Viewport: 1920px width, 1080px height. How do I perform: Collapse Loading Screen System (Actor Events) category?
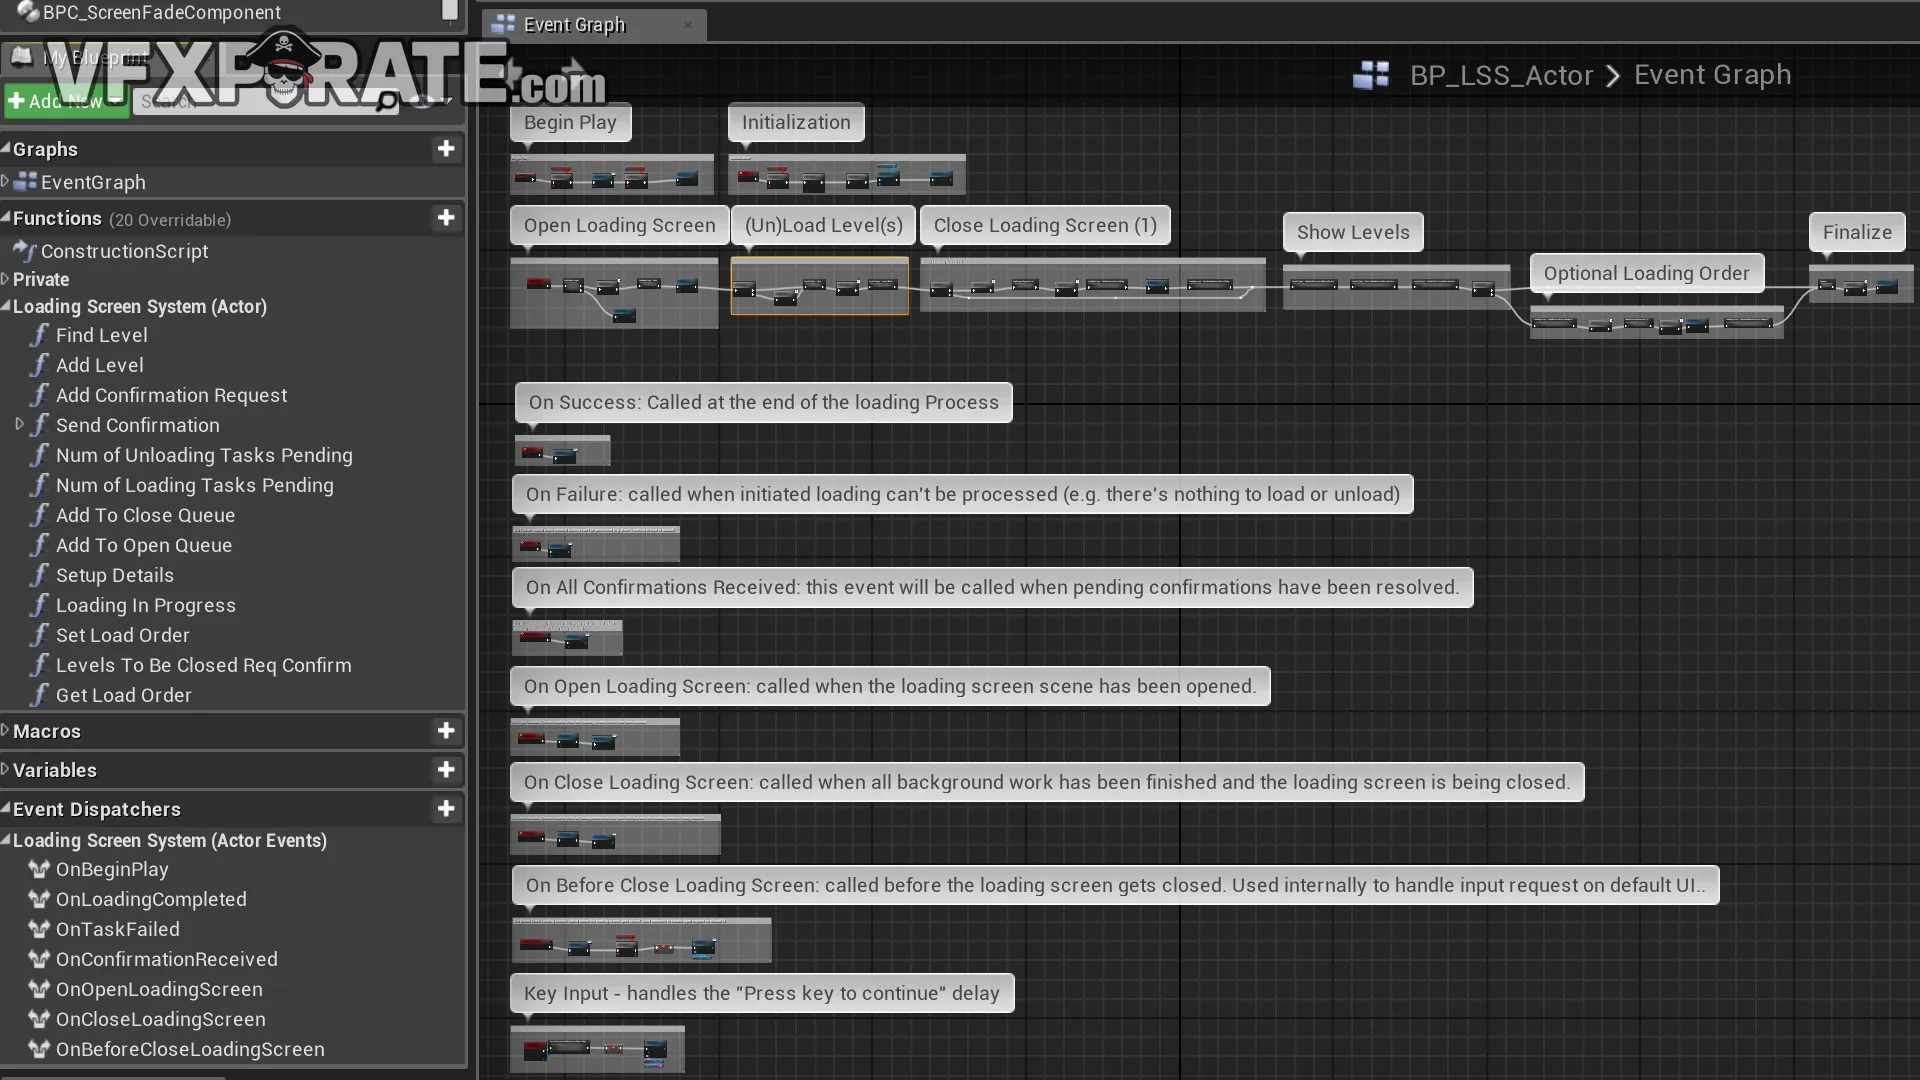point(6,840)
